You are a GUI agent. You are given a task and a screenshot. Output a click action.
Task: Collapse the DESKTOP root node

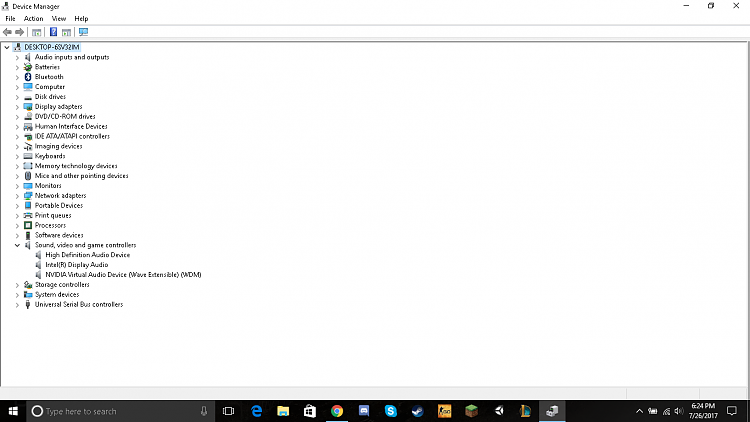click(x=7, y=47)
